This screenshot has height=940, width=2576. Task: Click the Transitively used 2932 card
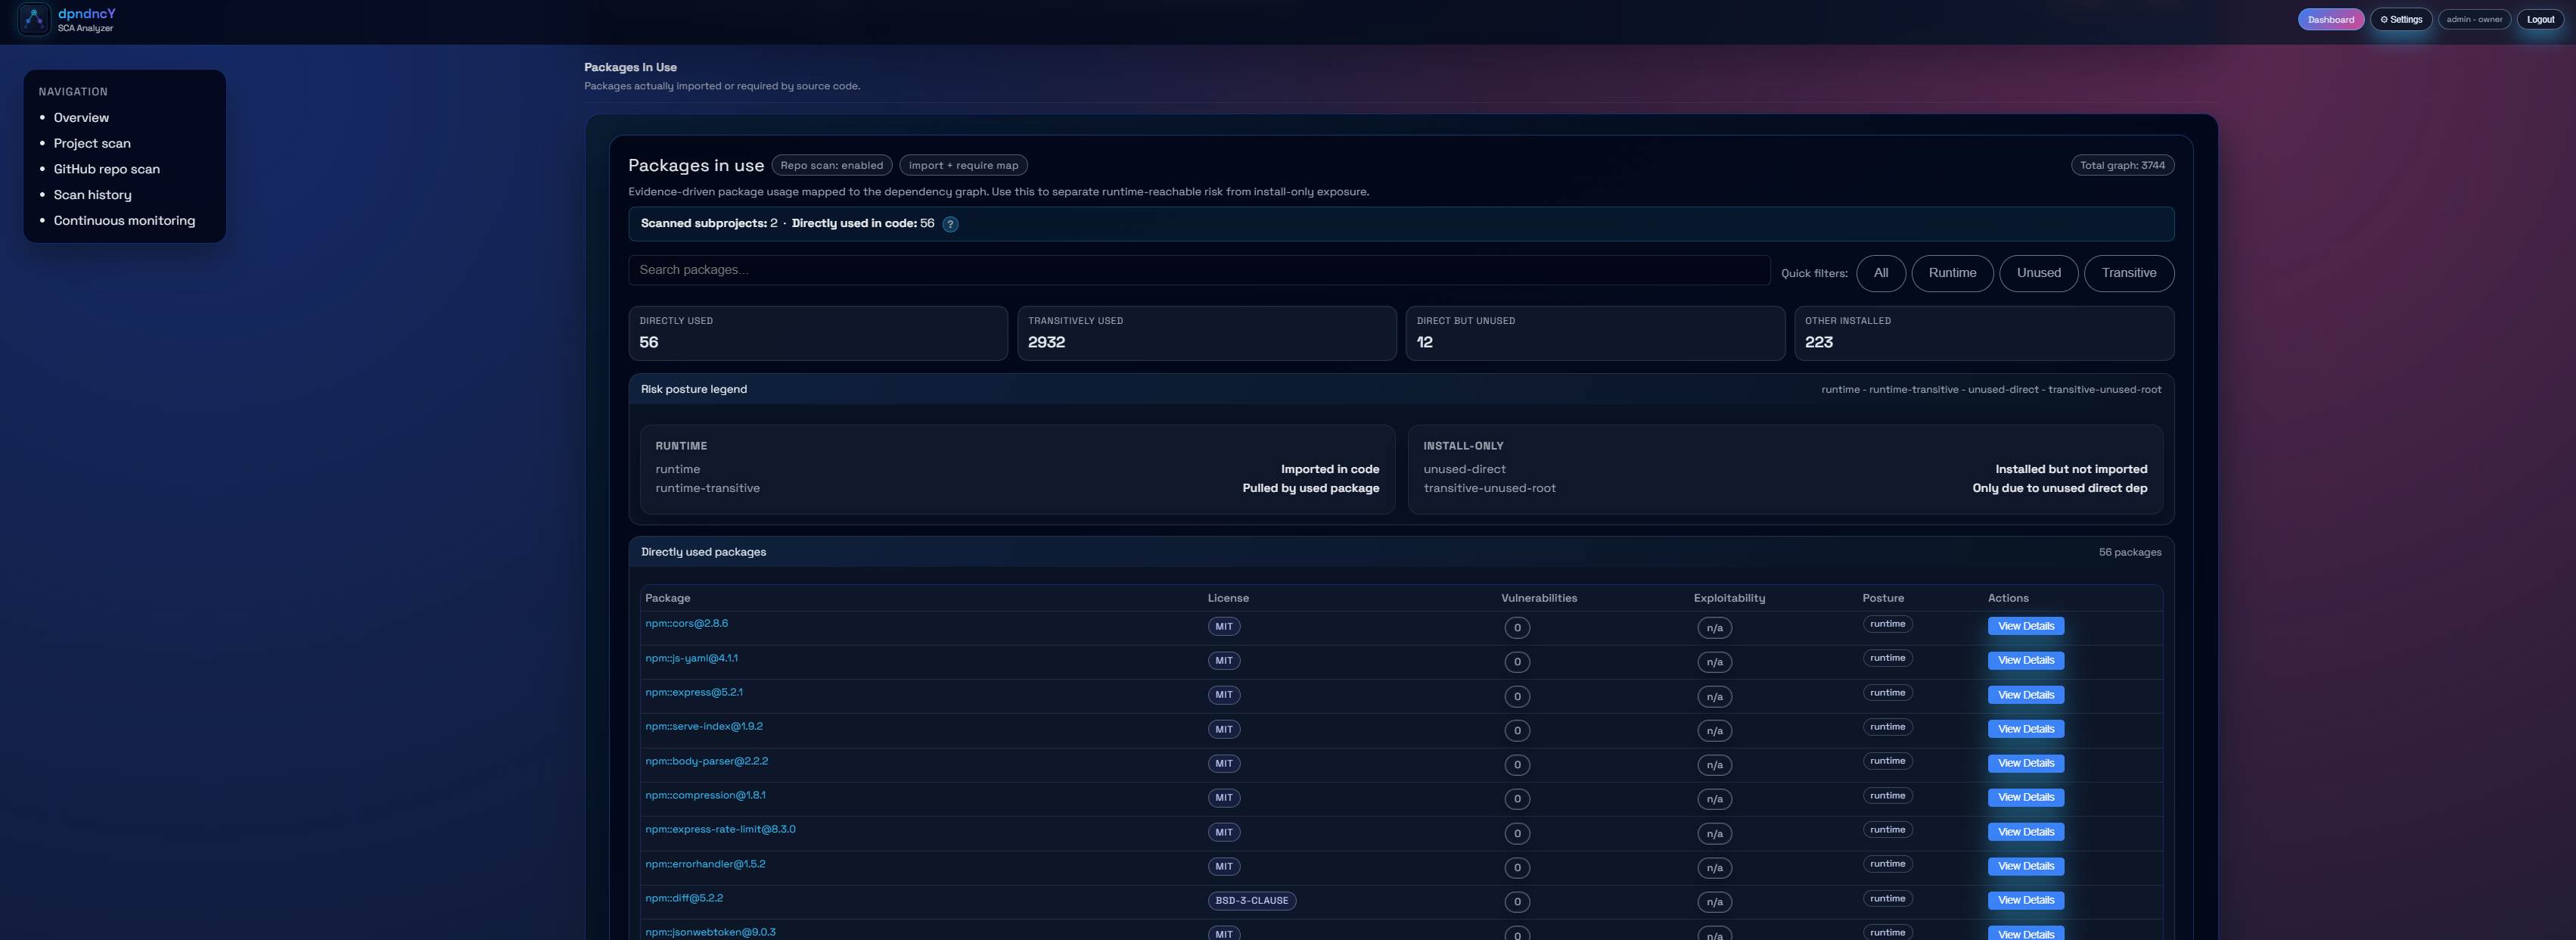point(1205,333)
